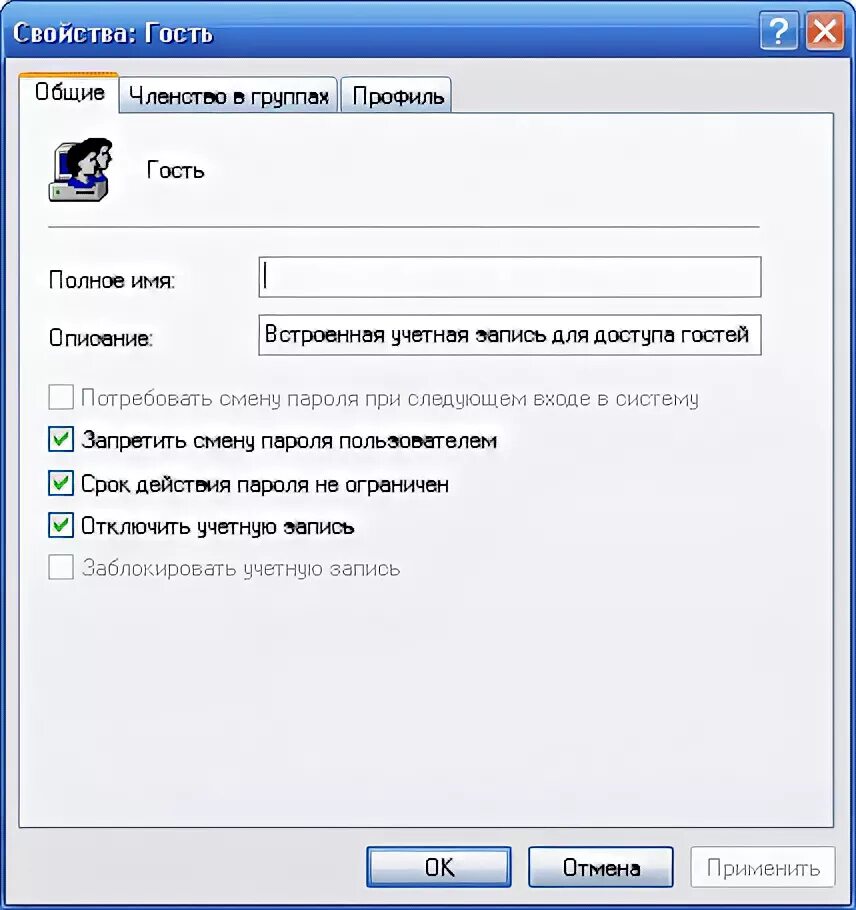Open the Профиль tab
This screenshot has width=856, height=910.
tap(398, 96)
